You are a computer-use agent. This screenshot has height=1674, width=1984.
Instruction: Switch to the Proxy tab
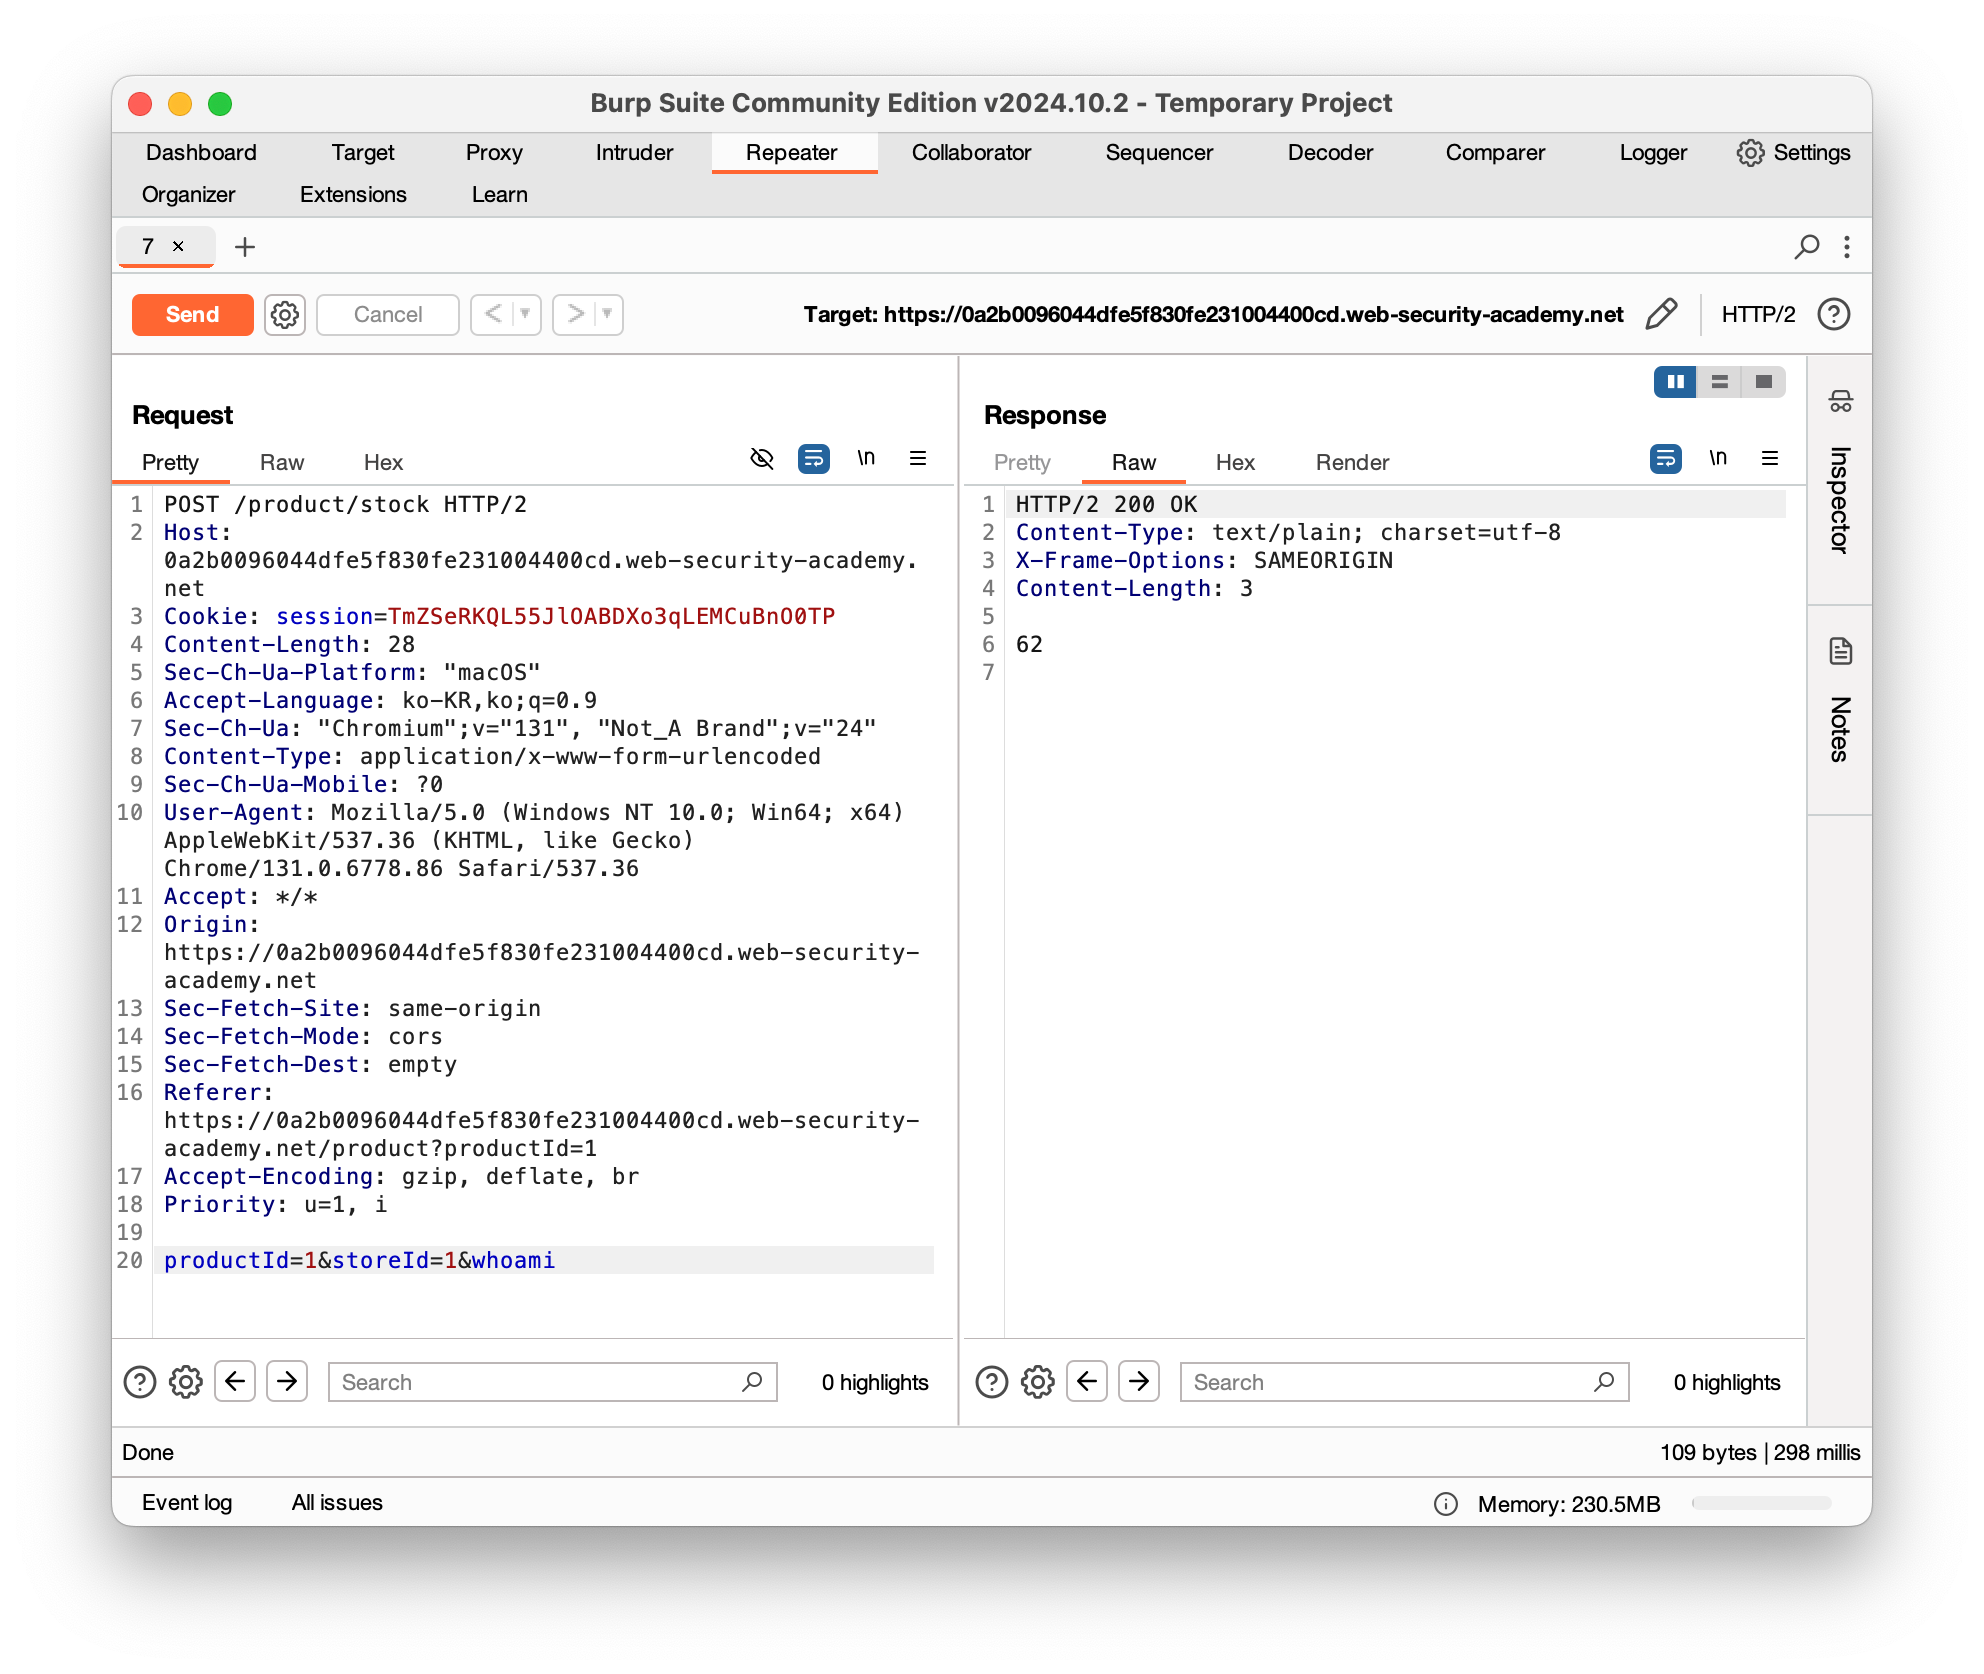tap(494, 153)
